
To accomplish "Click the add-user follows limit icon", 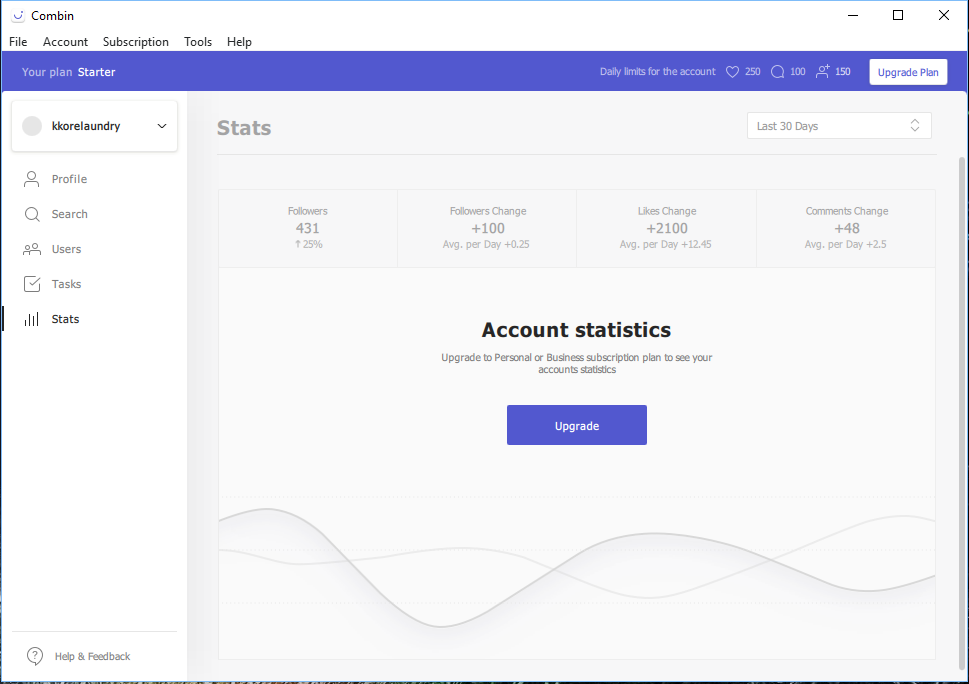I will [823, 72].
